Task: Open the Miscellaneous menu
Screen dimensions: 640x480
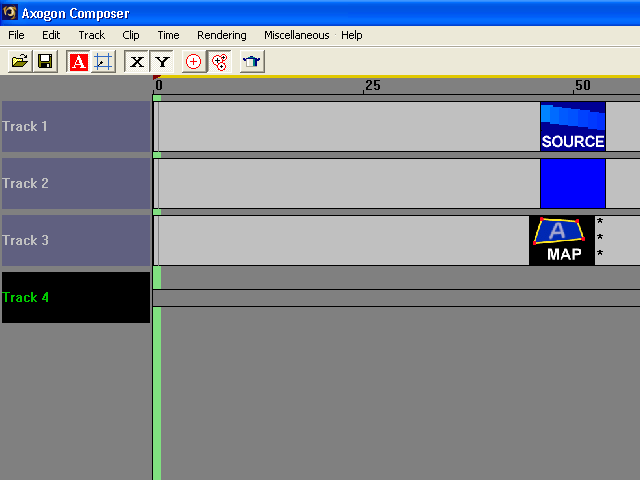Action: [x=297, y=35]
